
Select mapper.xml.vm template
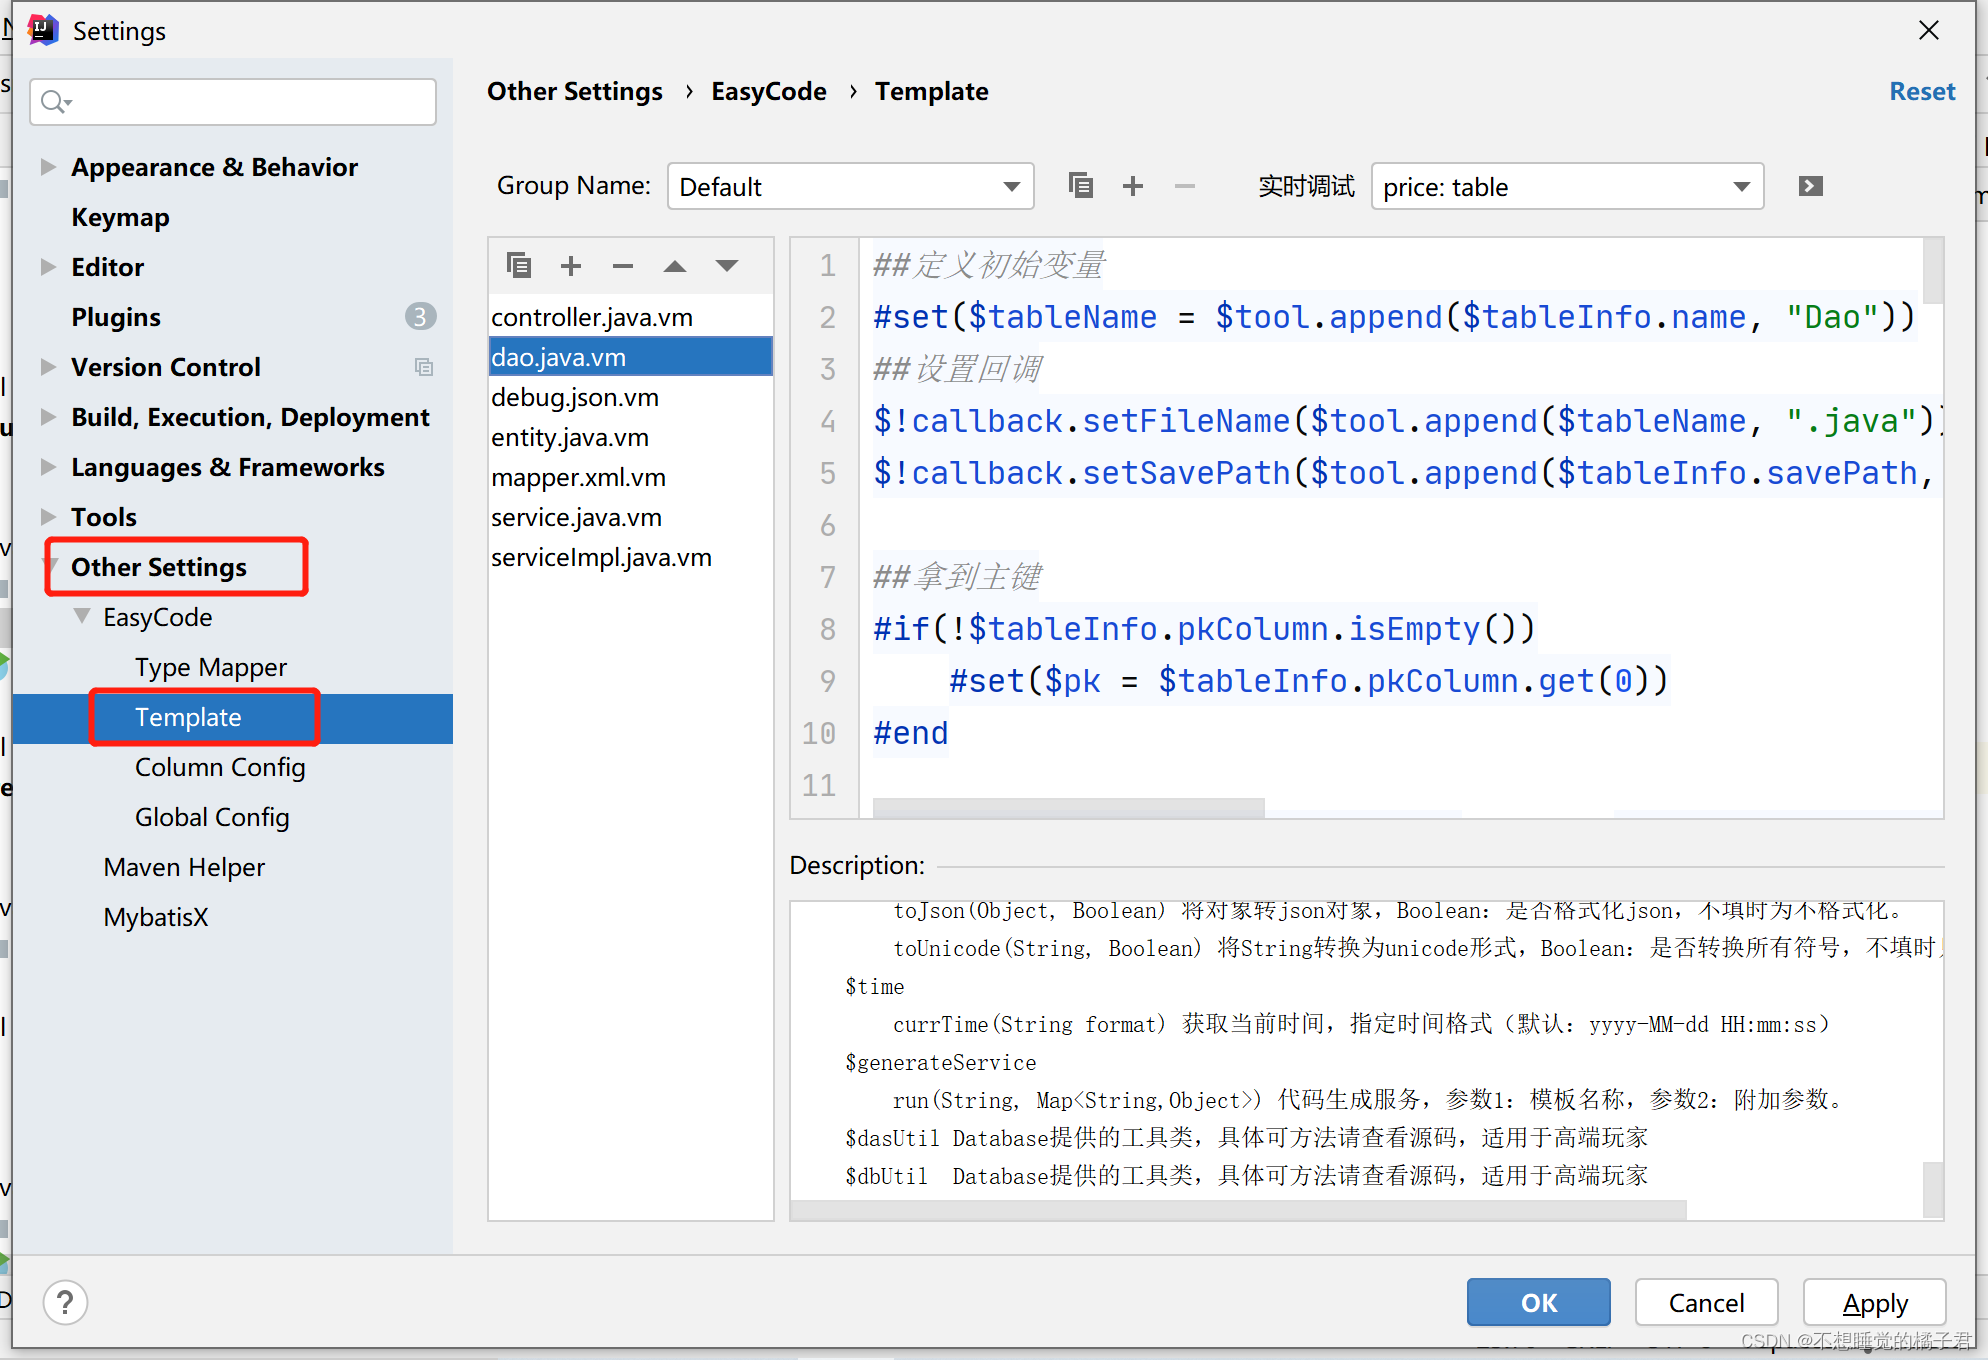631,477
